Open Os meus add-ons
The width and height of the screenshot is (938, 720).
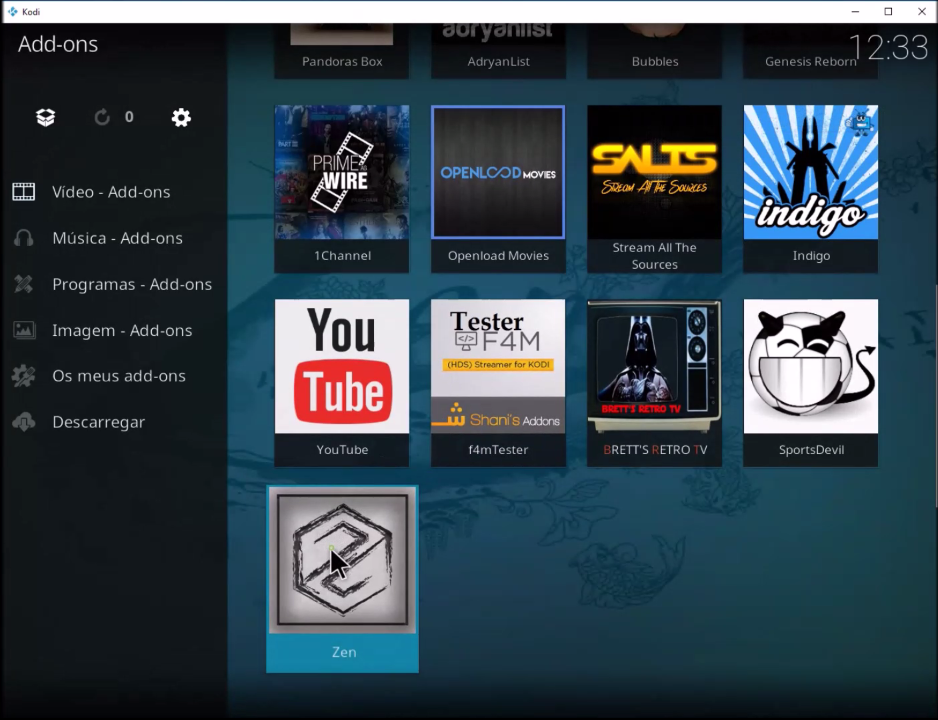119,376
